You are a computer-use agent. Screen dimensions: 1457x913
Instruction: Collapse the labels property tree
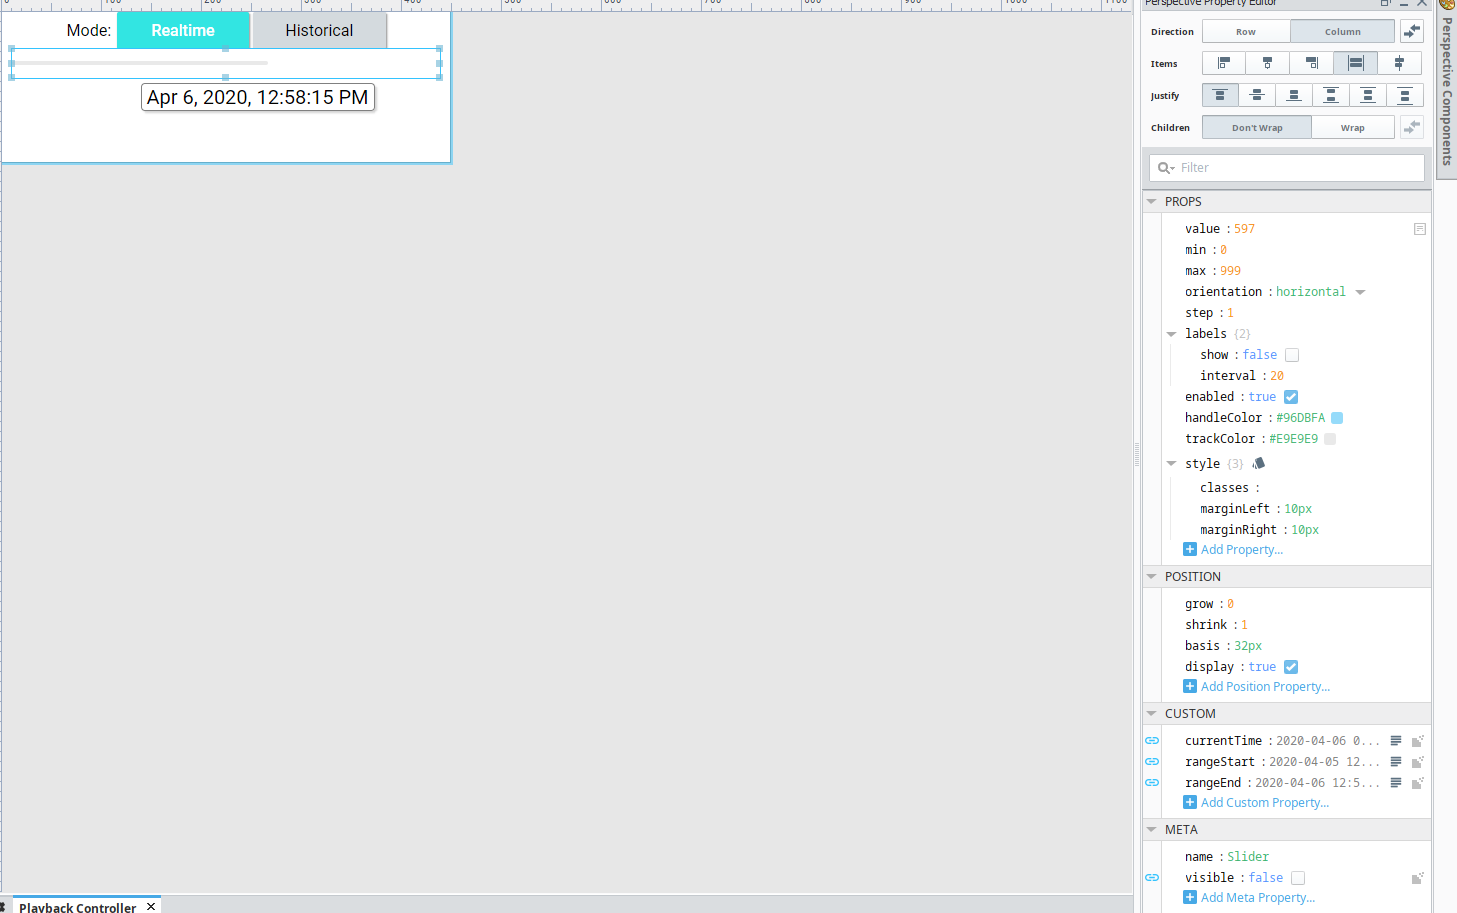pyautogui.click(x=1171, y=334)
